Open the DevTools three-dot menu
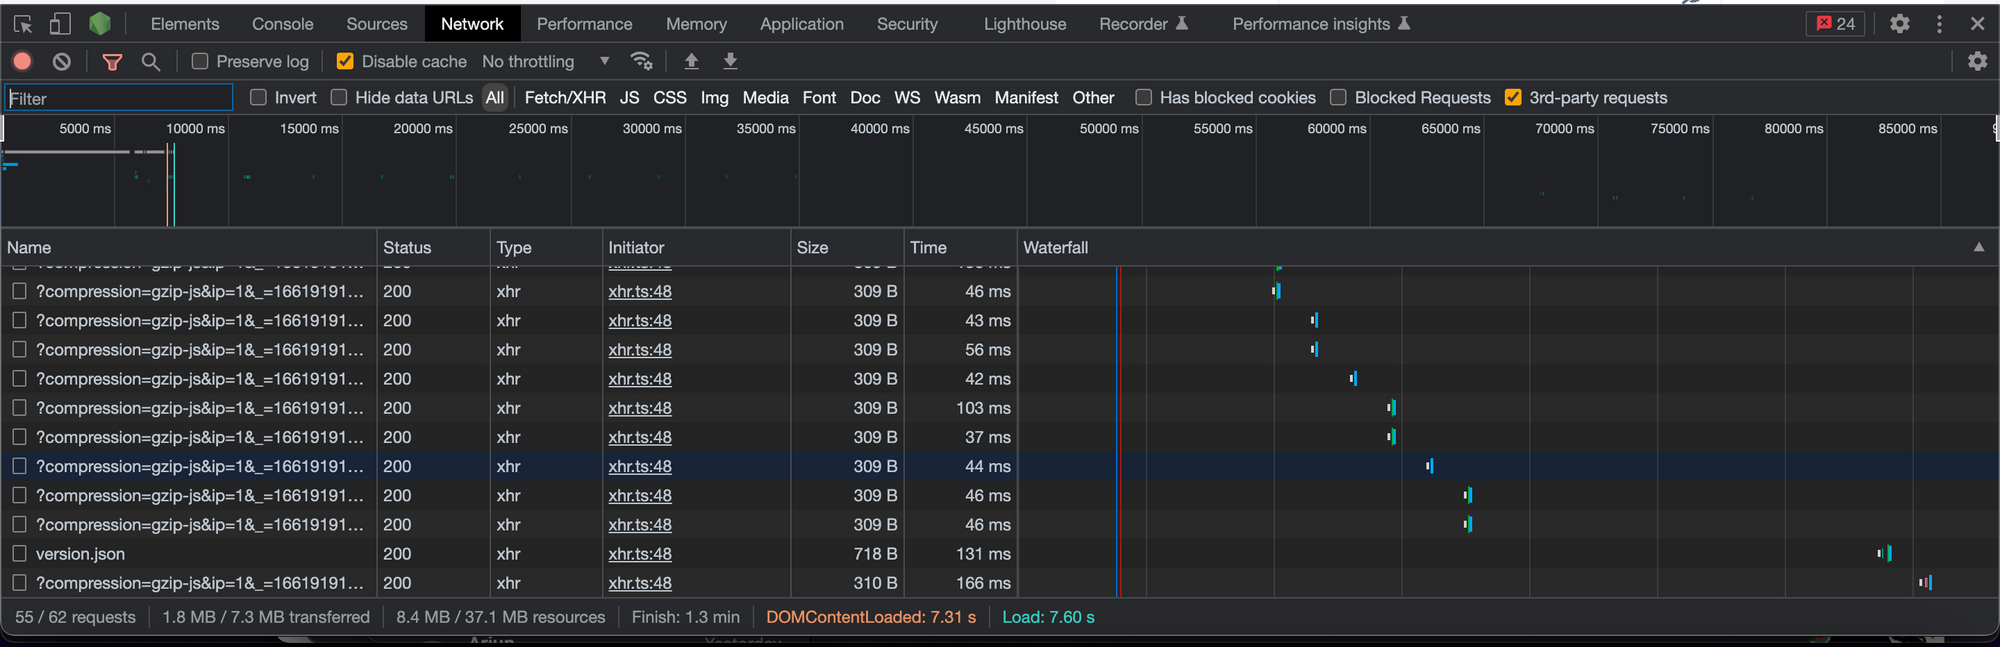2000x647 pixels. point(1939,24)
